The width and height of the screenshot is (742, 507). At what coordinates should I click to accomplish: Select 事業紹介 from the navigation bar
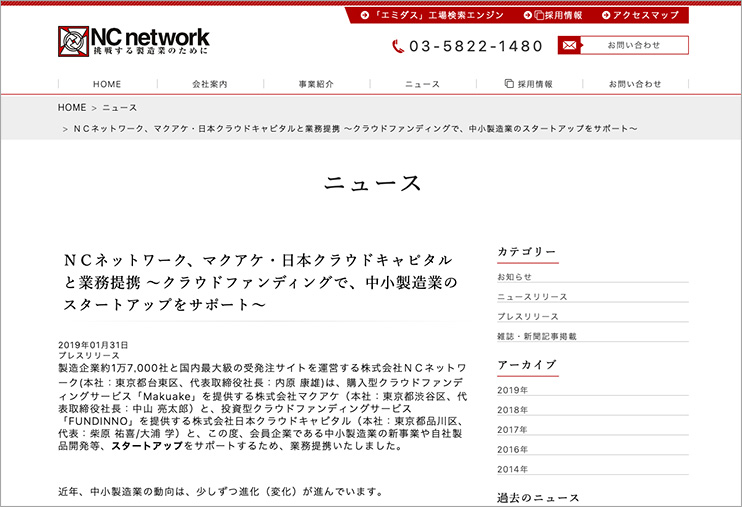point(316,84)
